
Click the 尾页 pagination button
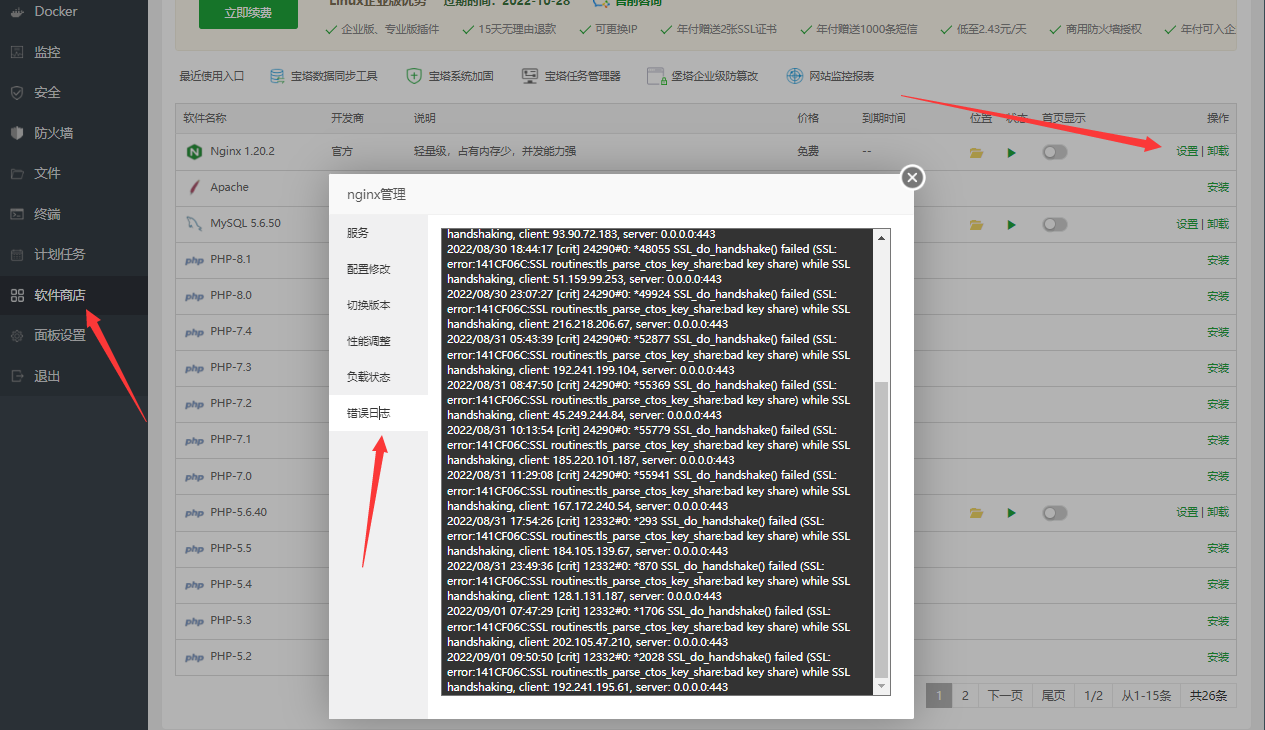tap(1054, 695)
